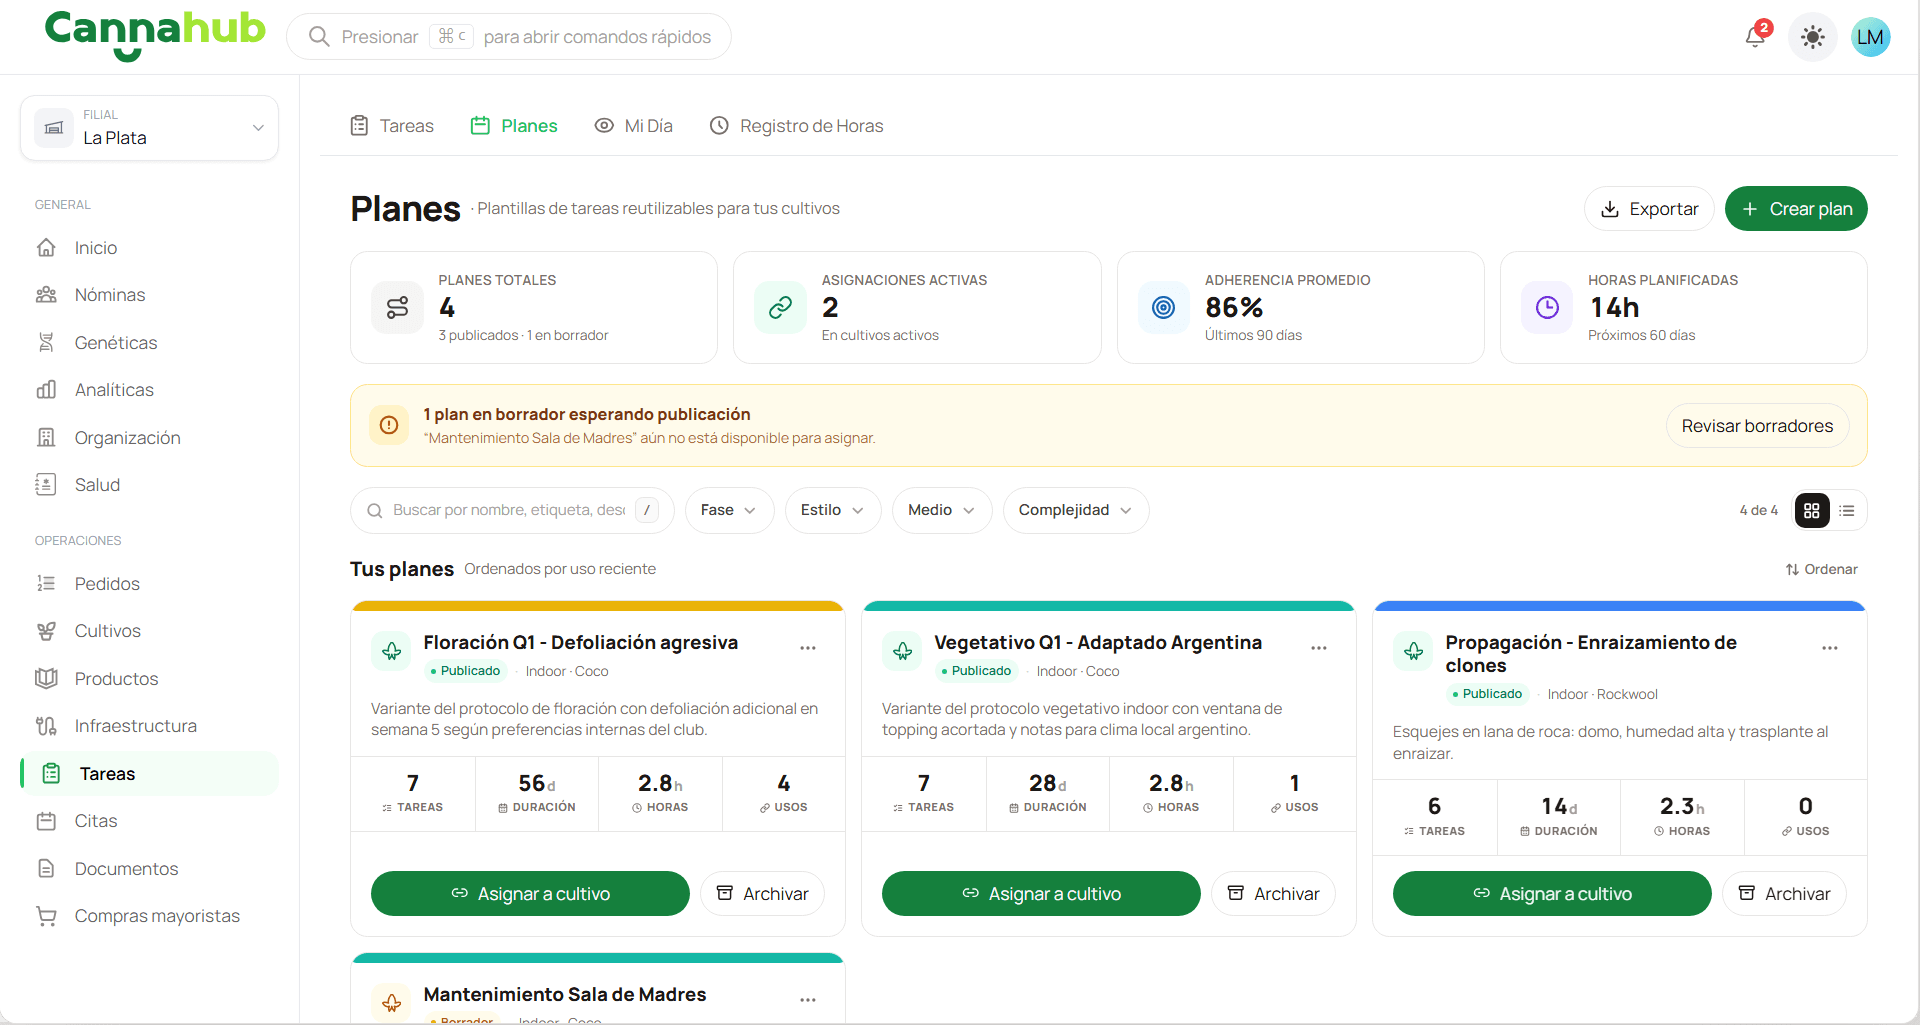
Task: Archive the Propagación plan
Action: point(1784,893)
